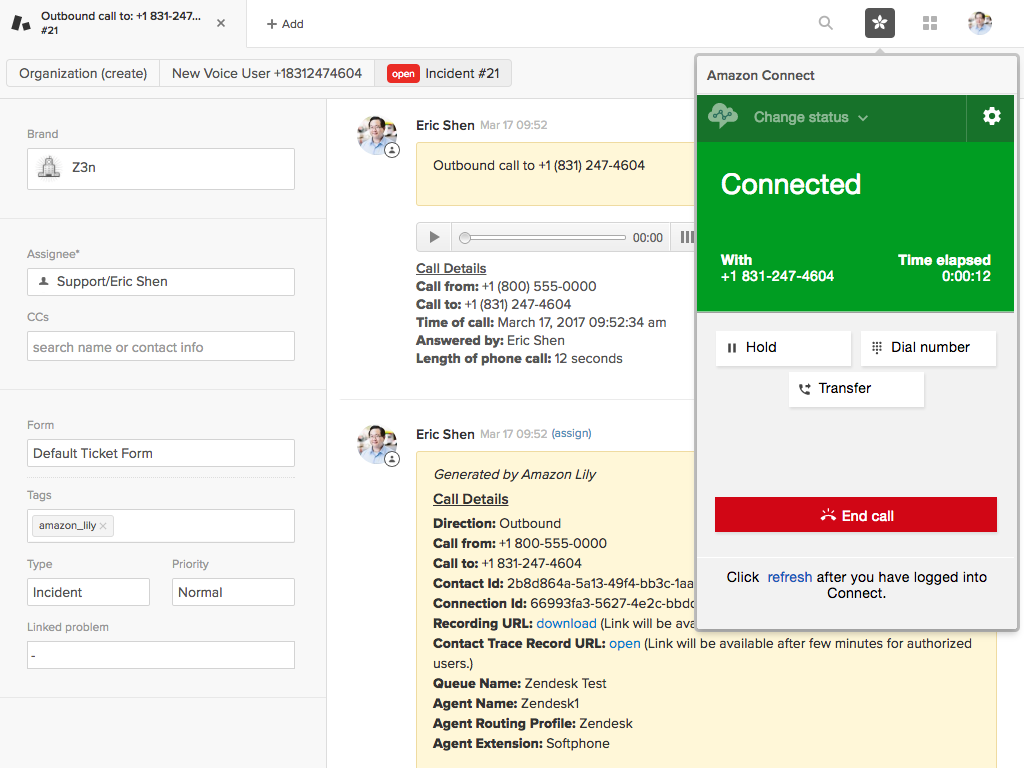Click the Transfer call button
The width and height of the screenshot is (1024, 768).
click(x=856, y=389)
